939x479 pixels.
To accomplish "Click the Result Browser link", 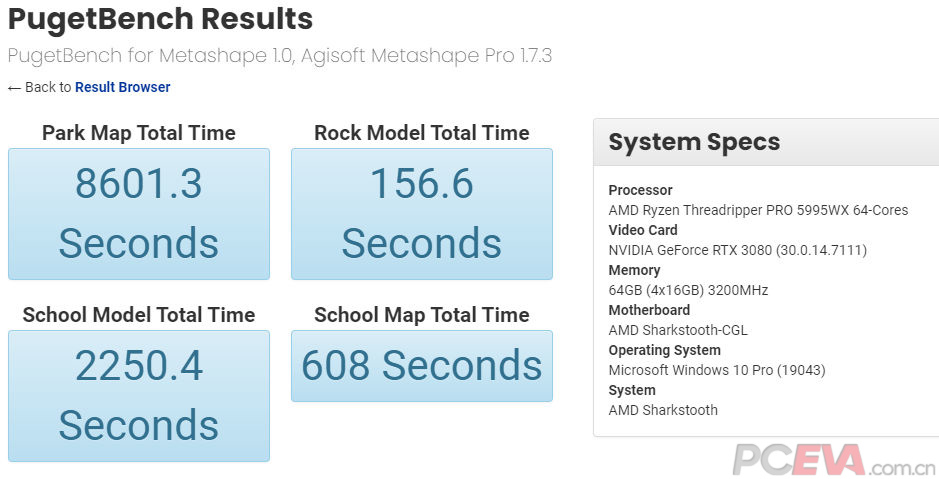I will tap(122, 87).
